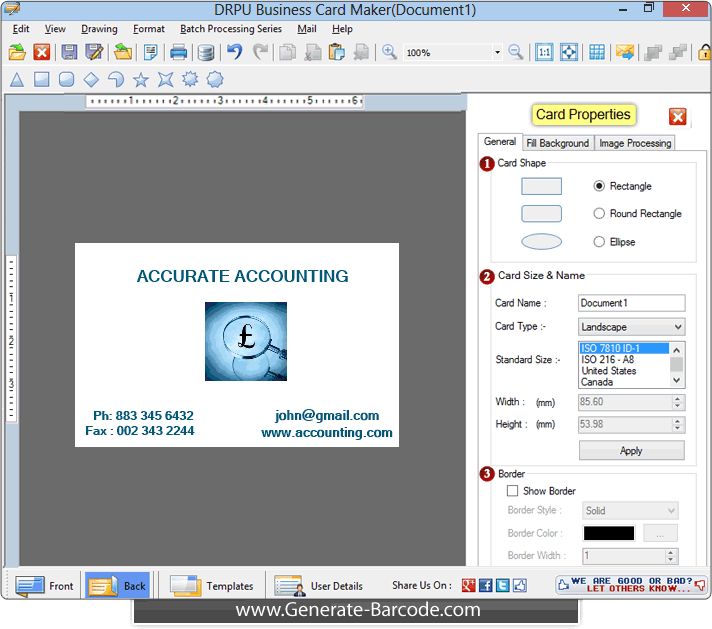This screenshot has width=712, height=629.
Task: Switch to the General tab
Action: pos(499,142)
